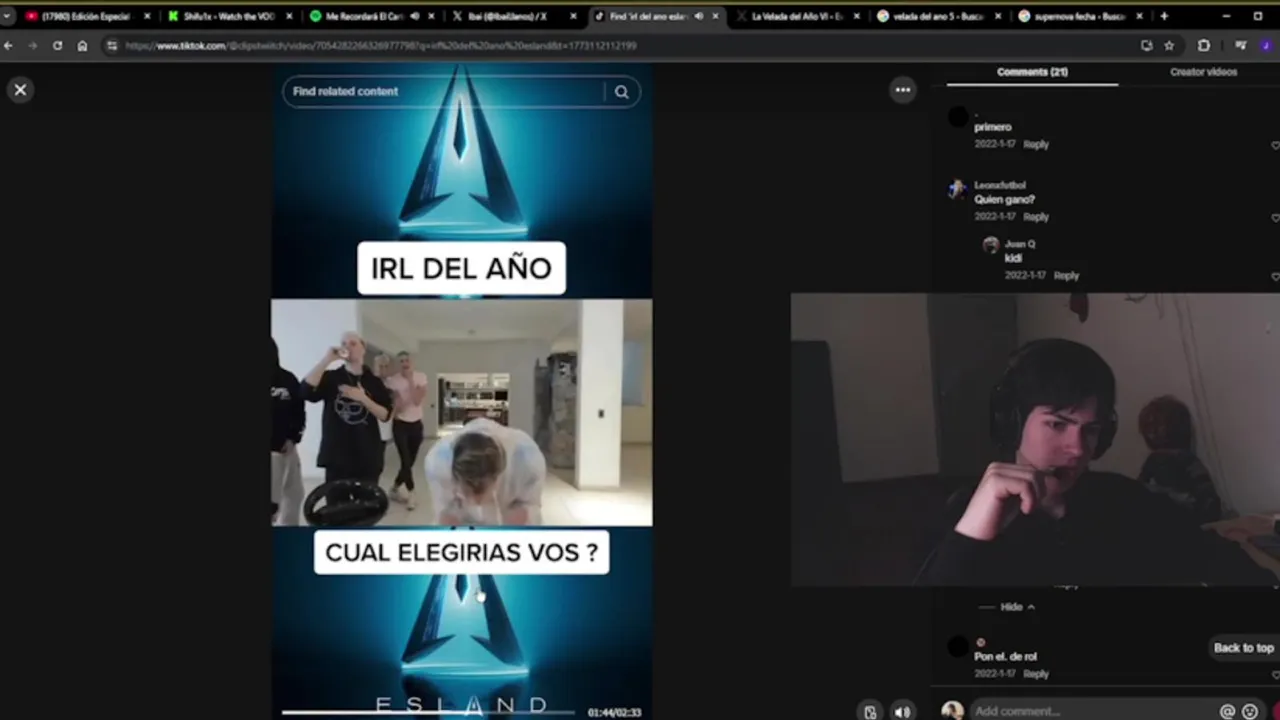
Task: Bookmark this page with the star icon
Action: coord(1169,45)
